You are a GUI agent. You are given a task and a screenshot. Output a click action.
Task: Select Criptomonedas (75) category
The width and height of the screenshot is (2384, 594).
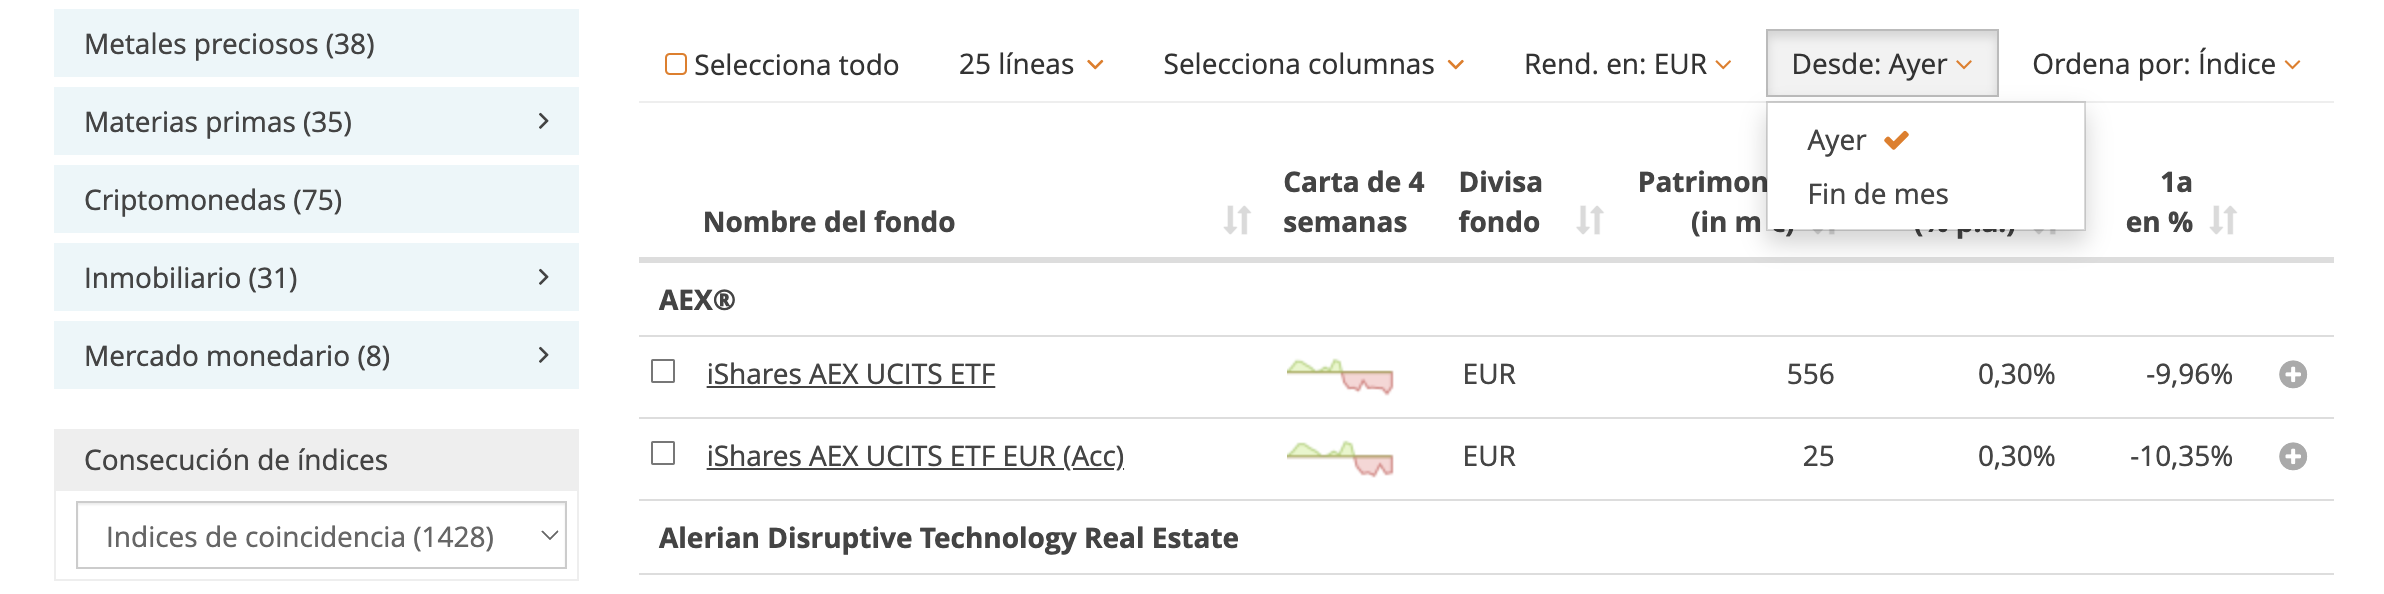point(213,200)
